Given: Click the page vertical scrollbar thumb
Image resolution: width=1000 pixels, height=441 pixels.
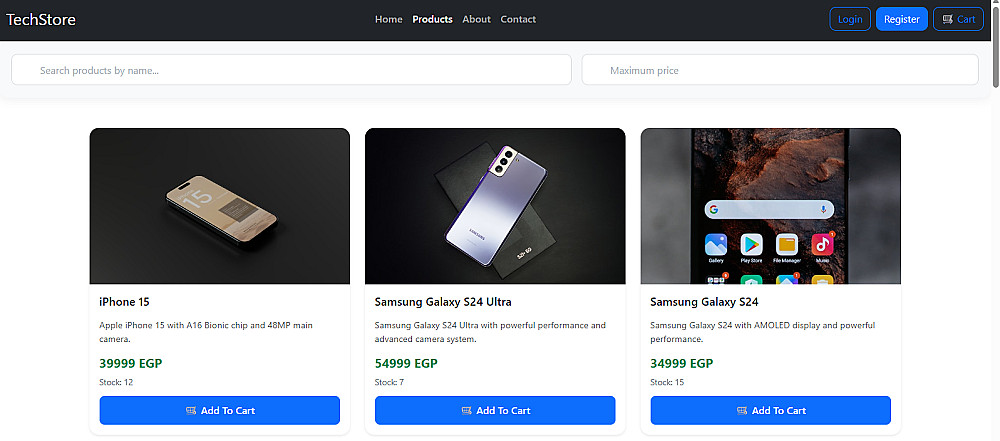Looking at the screenshot, I should 996,45.
